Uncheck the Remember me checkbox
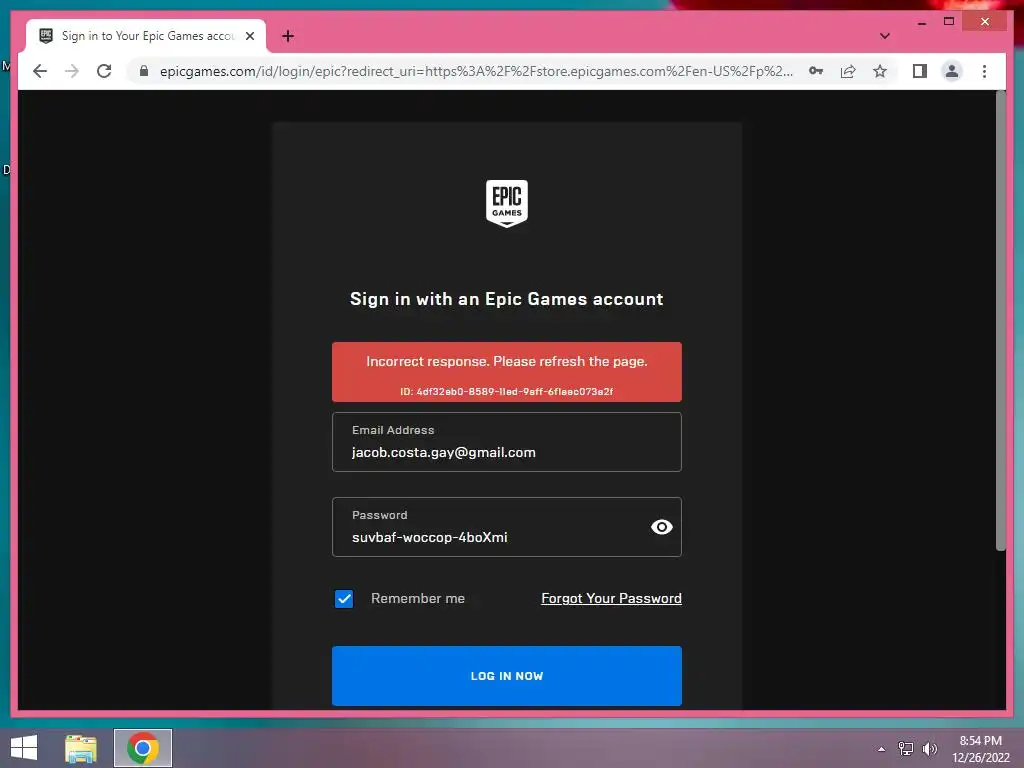The image size is (1024, 768). coord(344,599)
